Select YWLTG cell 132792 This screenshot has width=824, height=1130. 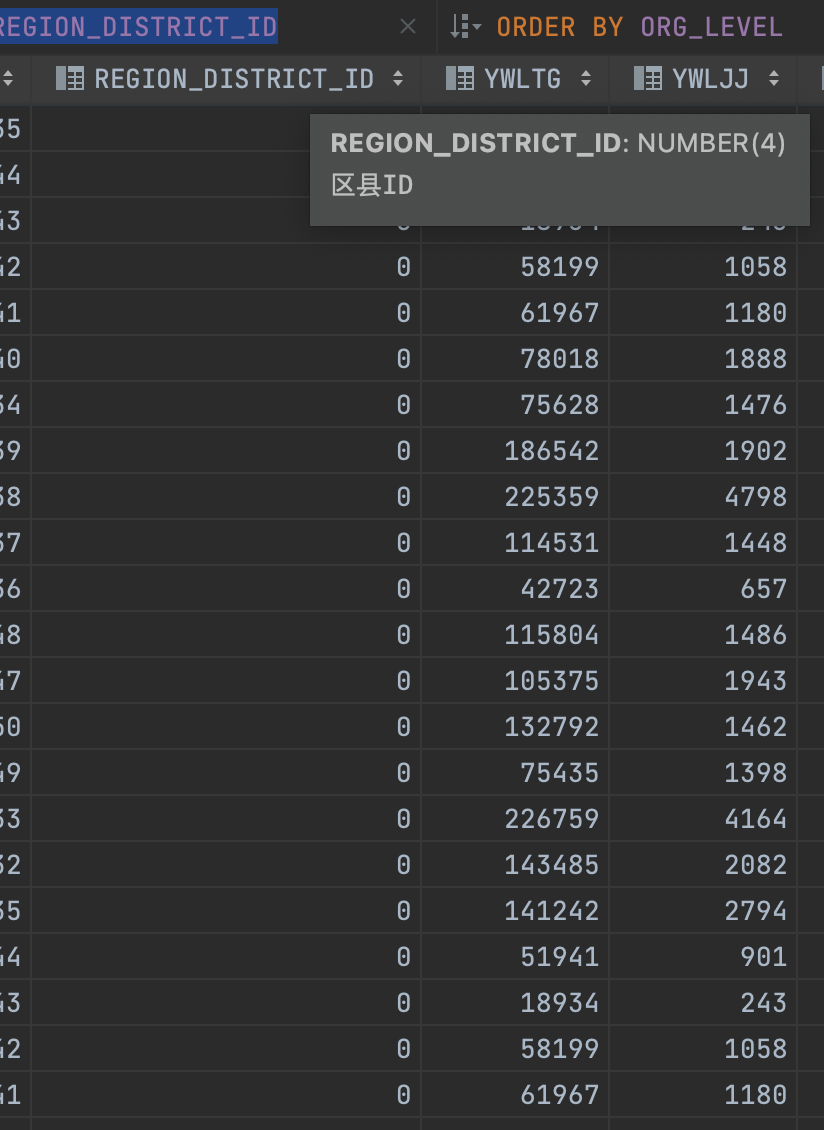point(515,726)
